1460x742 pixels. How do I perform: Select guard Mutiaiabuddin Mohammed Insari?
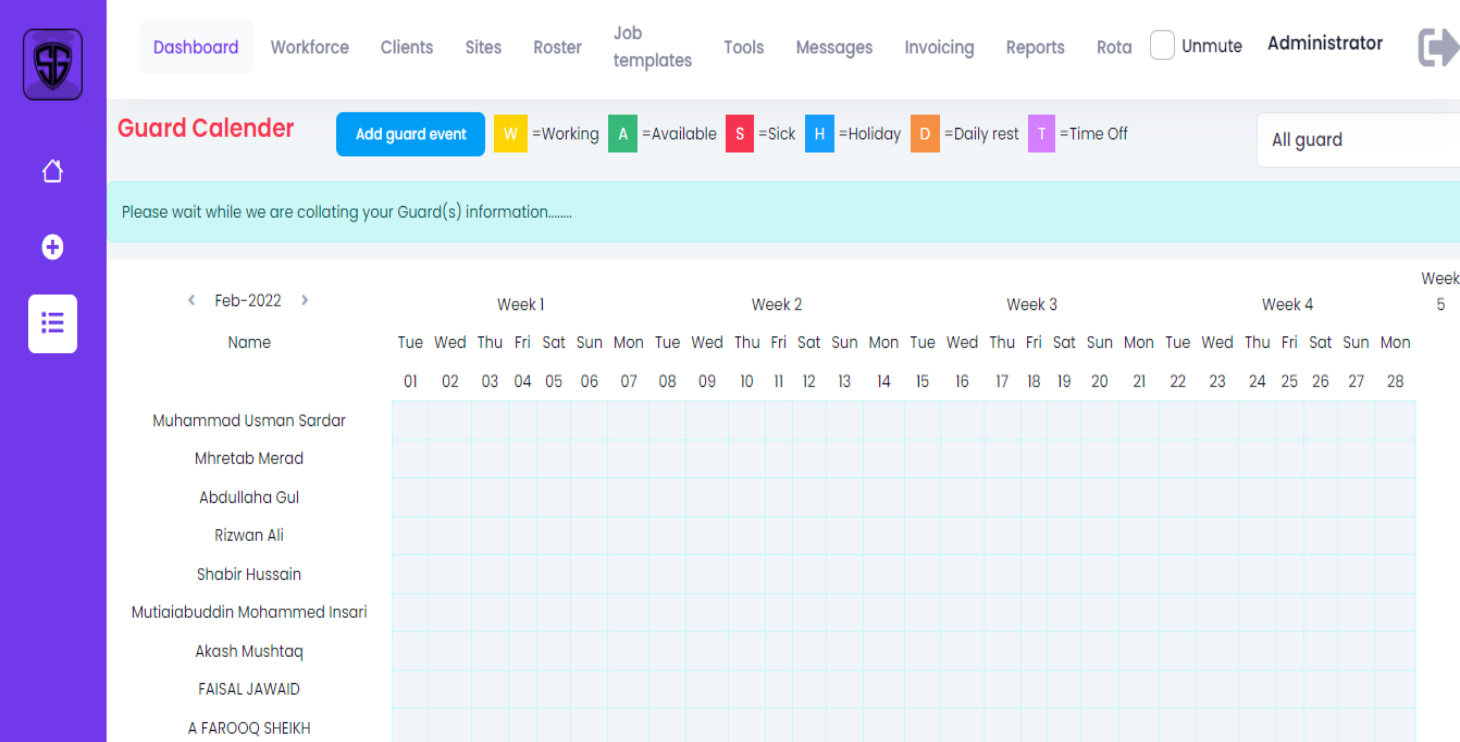249,613
